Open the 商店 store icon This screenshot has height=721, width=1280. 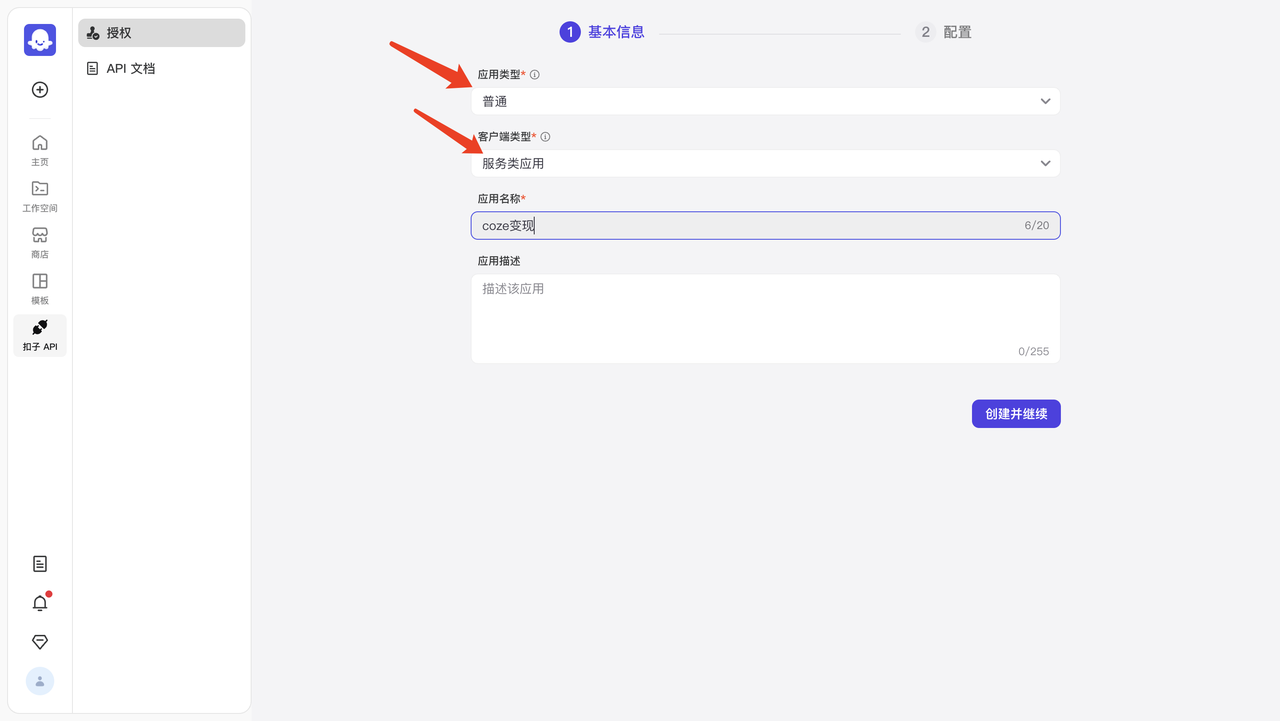pos(40,243)
